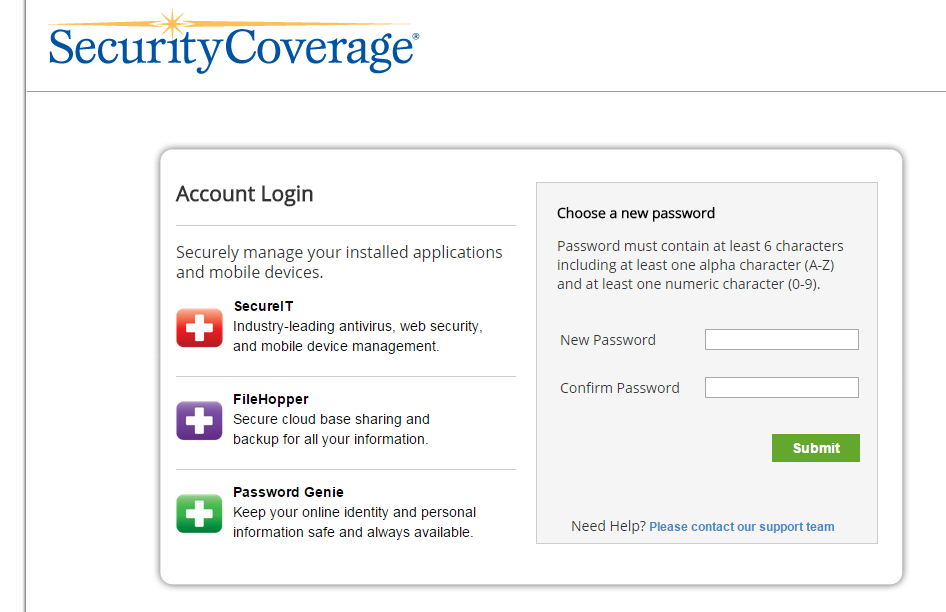Viewport: 946px width, 612px height.
Task: Focus the Confirm Password field
Action: tap(781, 387)
